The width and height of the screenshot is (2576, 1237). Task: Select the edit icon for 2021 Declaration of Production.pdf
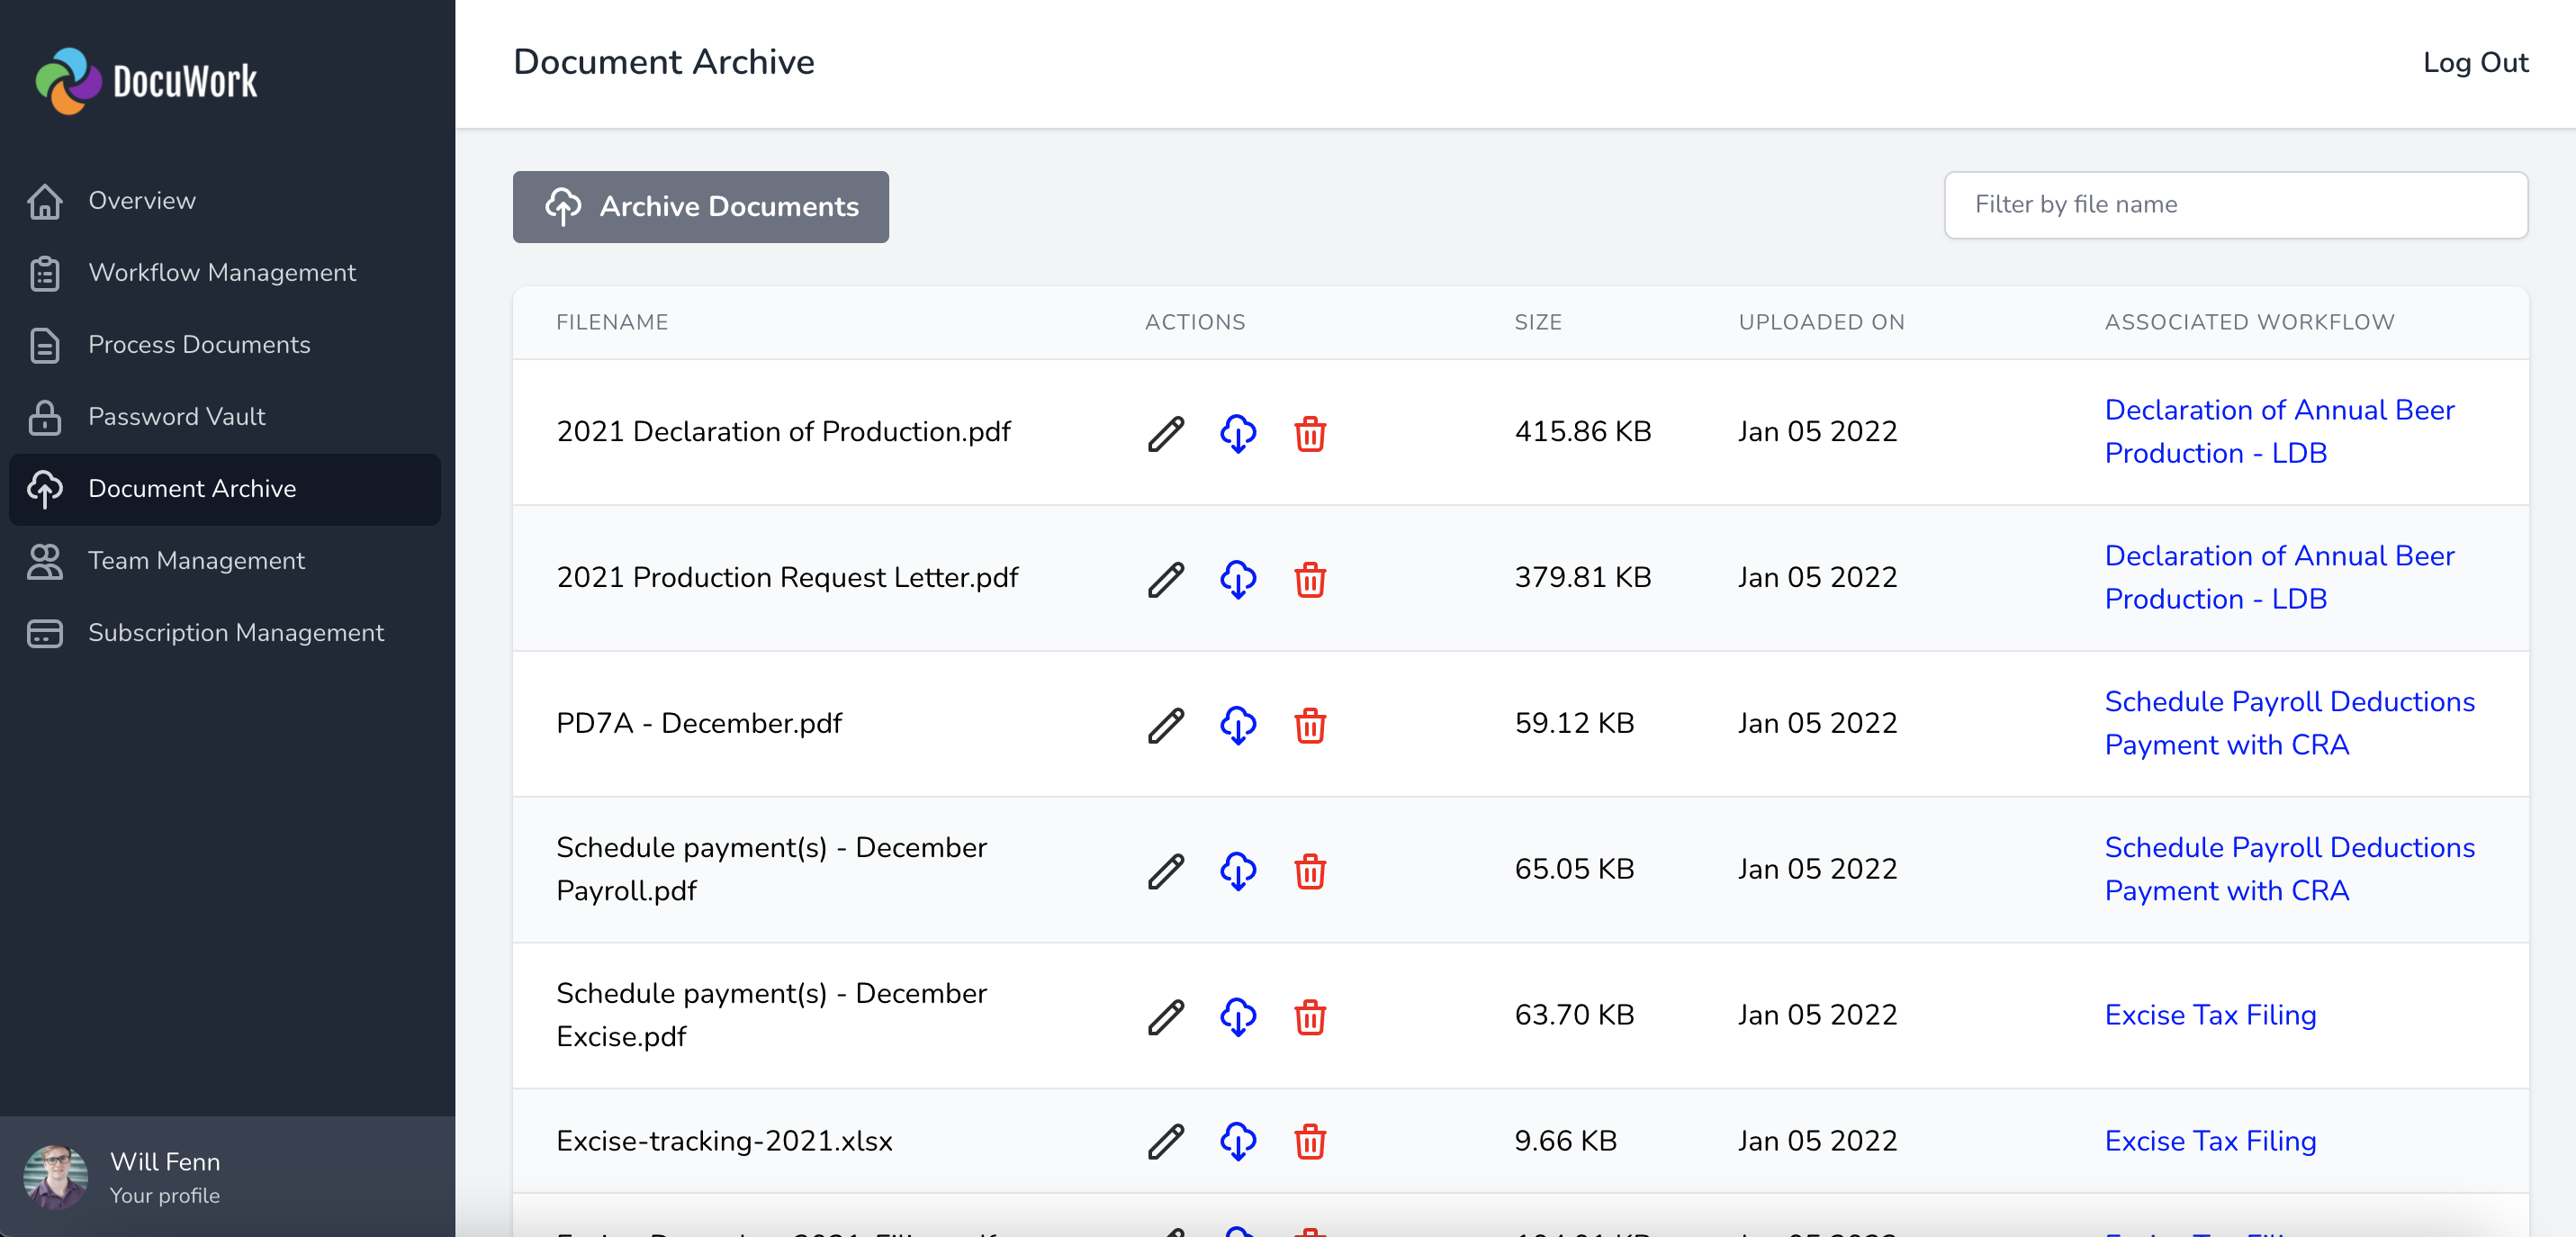[x=1165, y=433]
